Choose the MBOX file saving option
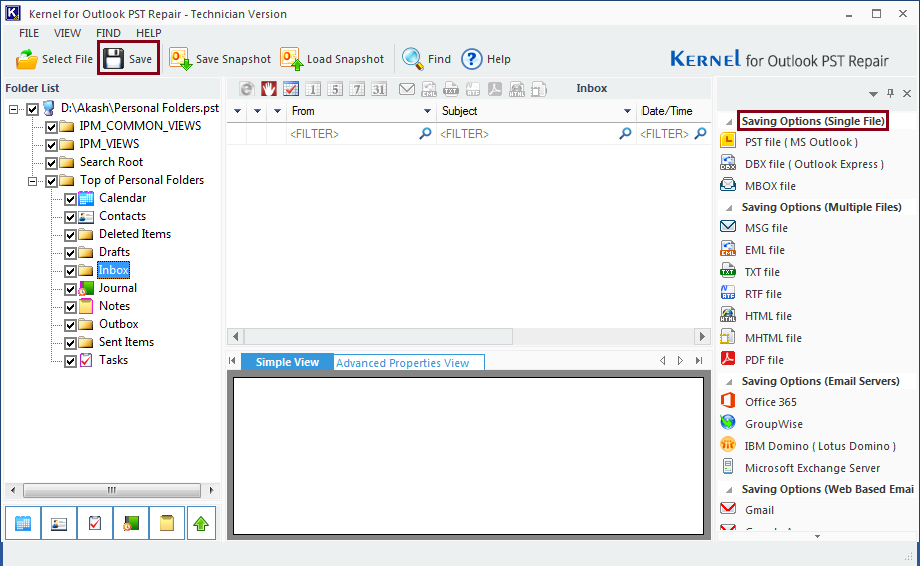The height and width of the screenshot is (566, 920). click(x=770, y=186)
